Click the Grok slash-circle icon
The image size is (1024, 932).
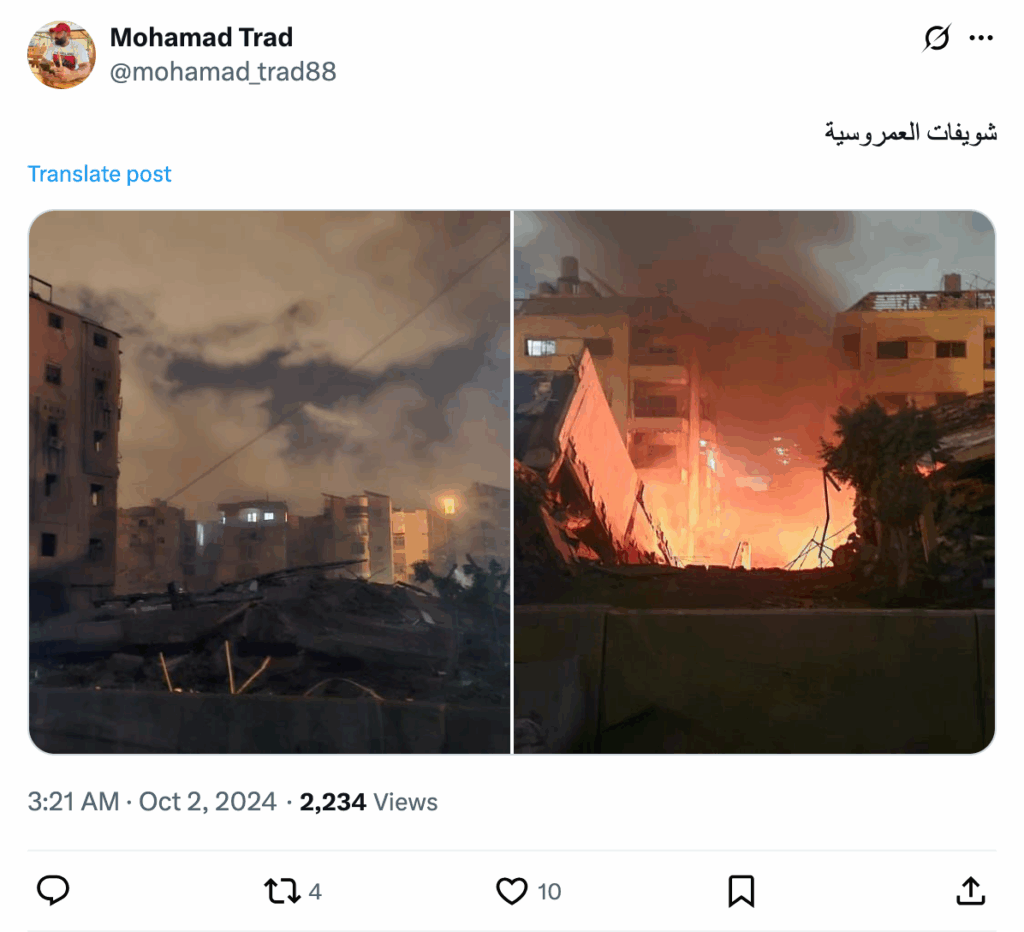(936, 38)
